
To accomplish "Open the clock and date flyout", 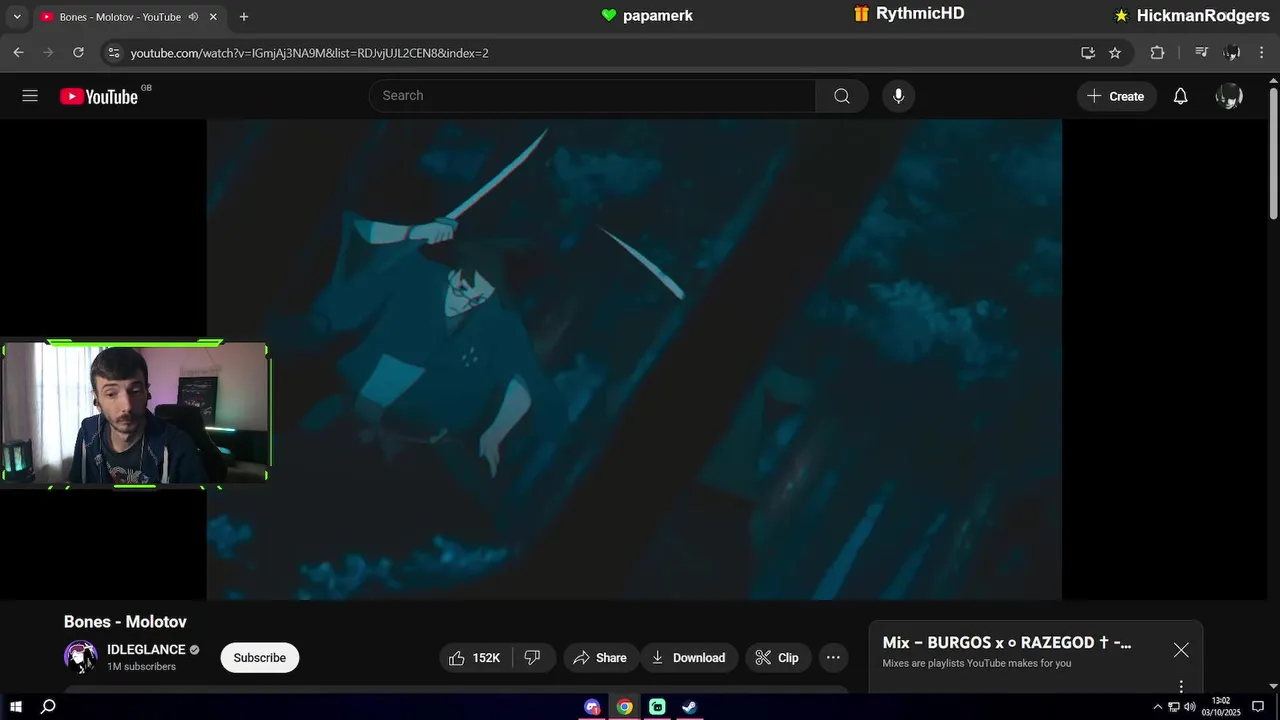I will pyautogui.click(x=1221, y=707).
